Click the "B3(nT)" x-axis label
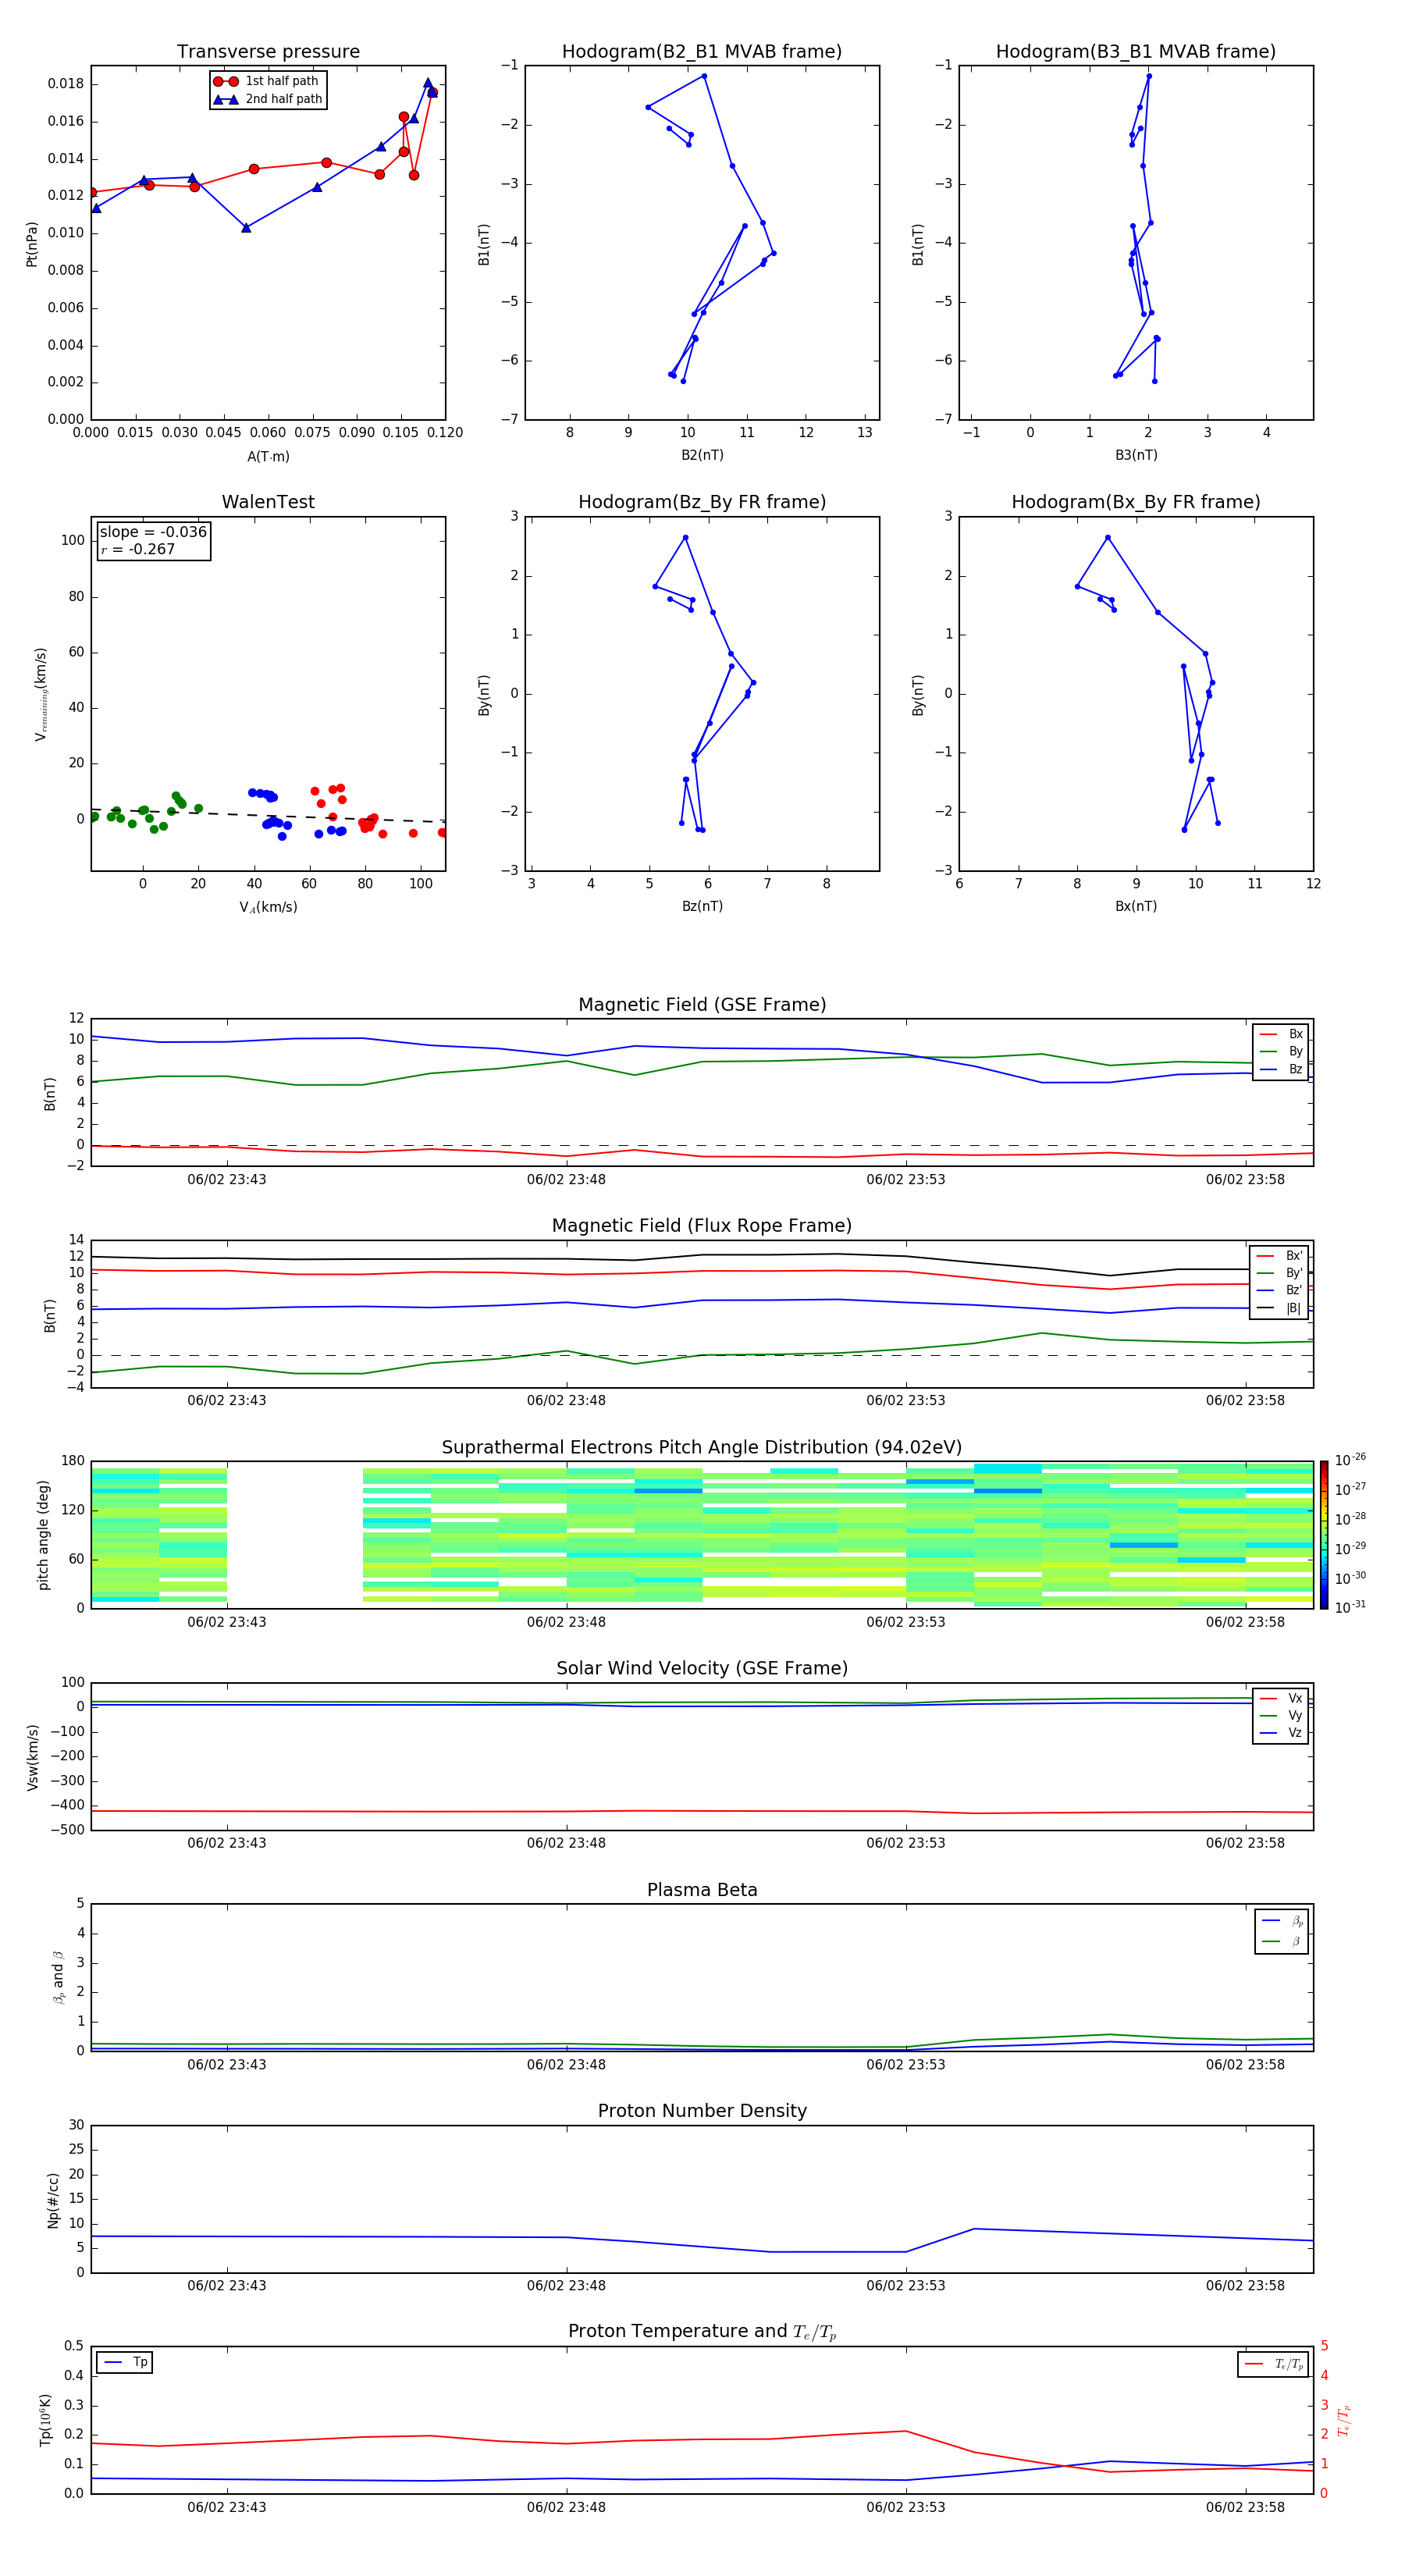The image size is (1405, 2576). click(x=1136, y=456)
